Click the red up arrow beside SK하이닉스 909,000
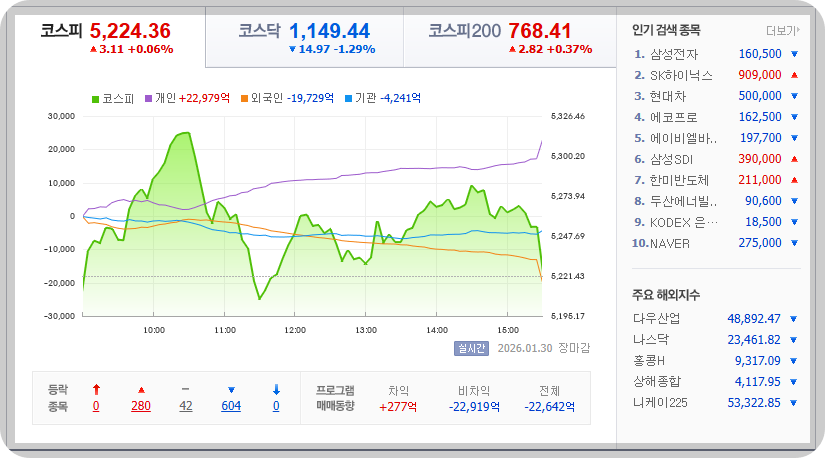The height and width of the screenshot is (458, 825). (794, 75)
